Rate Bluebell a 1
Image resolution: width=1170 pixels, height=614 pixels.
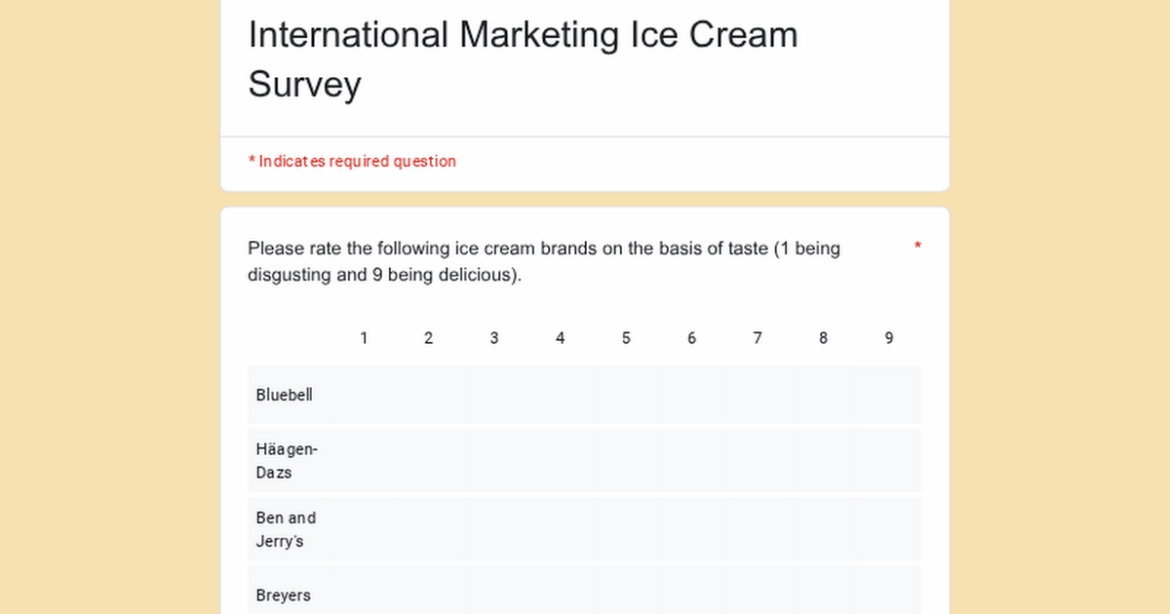click(x=364, y=395)
